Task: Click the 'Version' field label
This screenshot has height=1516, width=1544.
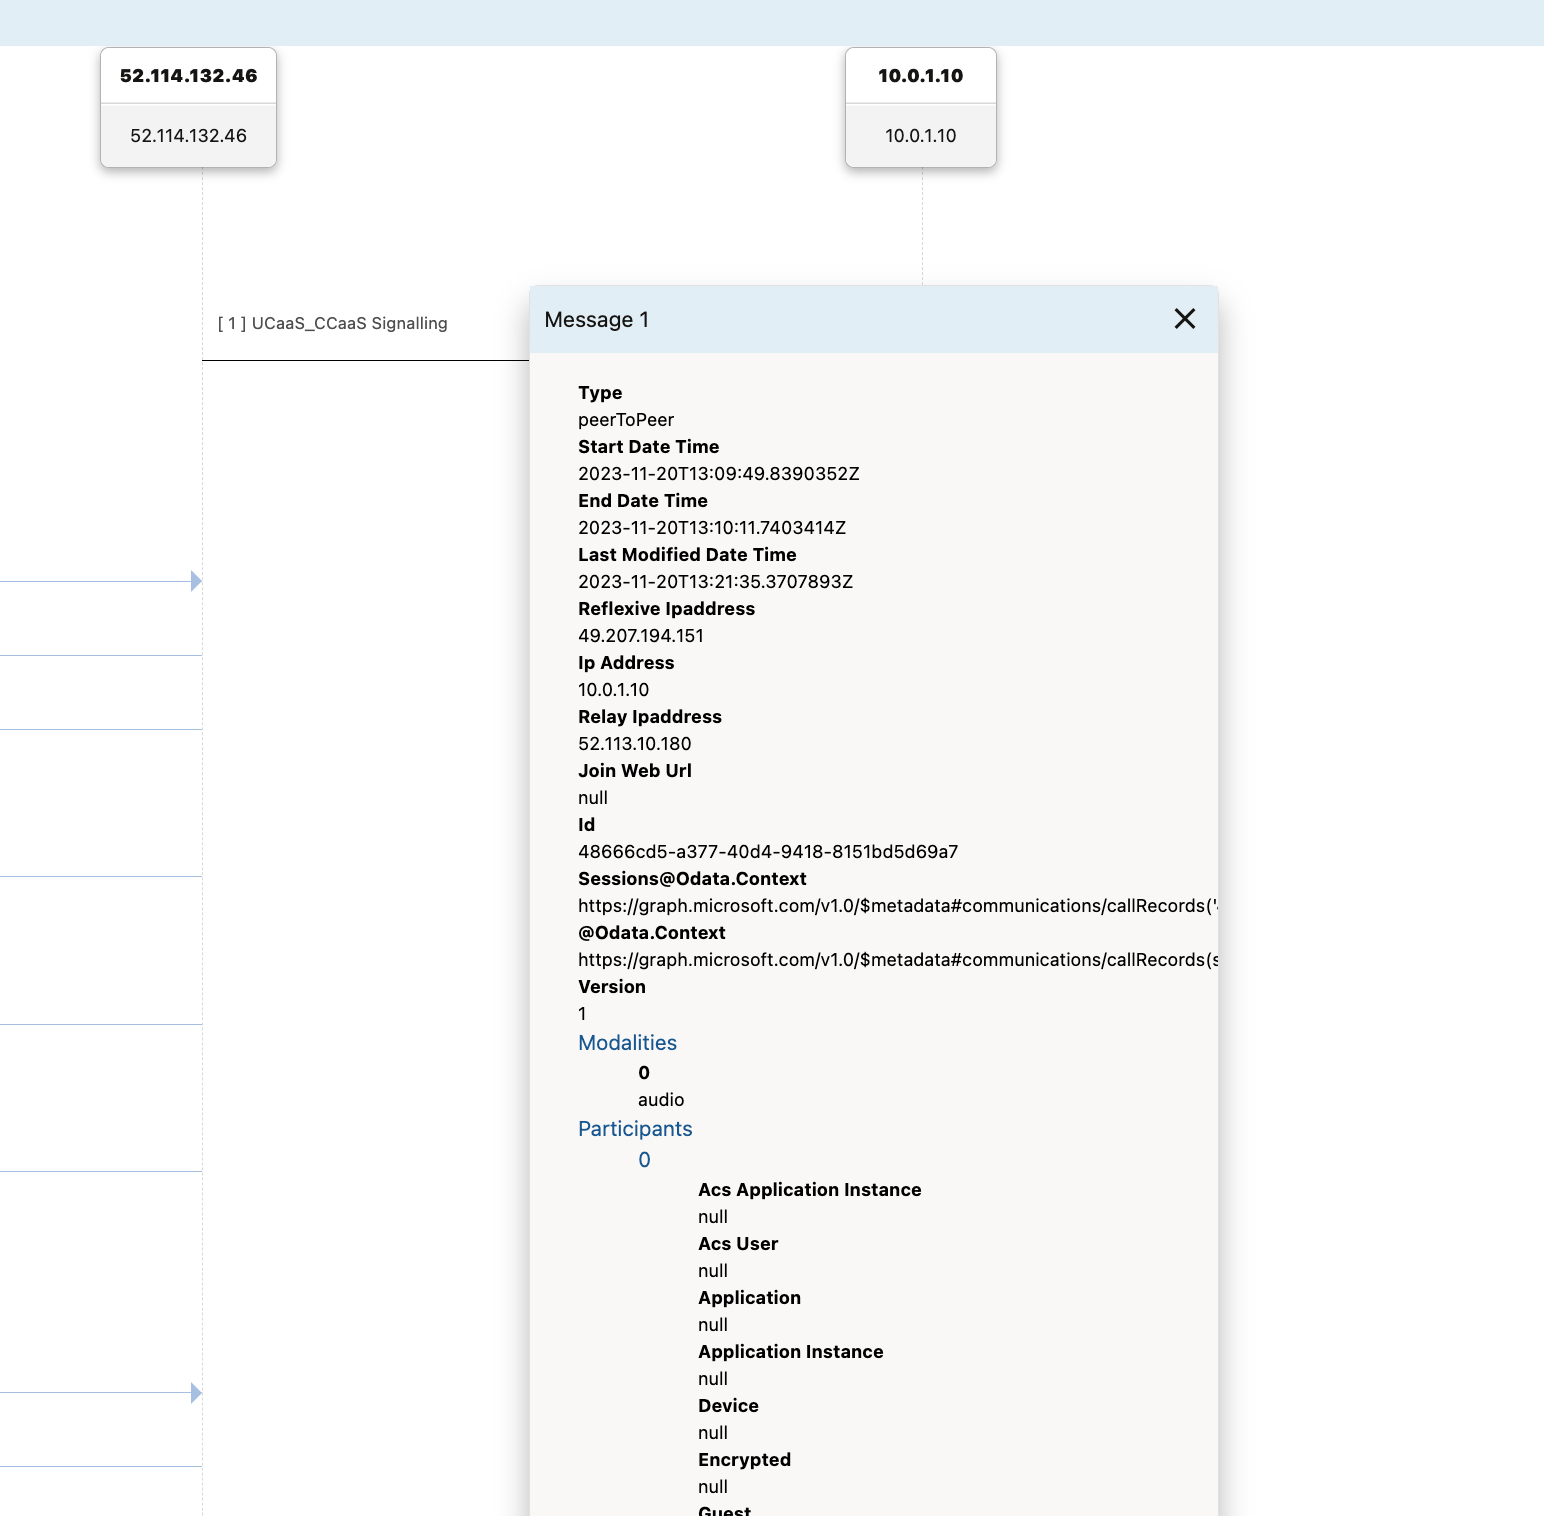Action: coord(612,987)
